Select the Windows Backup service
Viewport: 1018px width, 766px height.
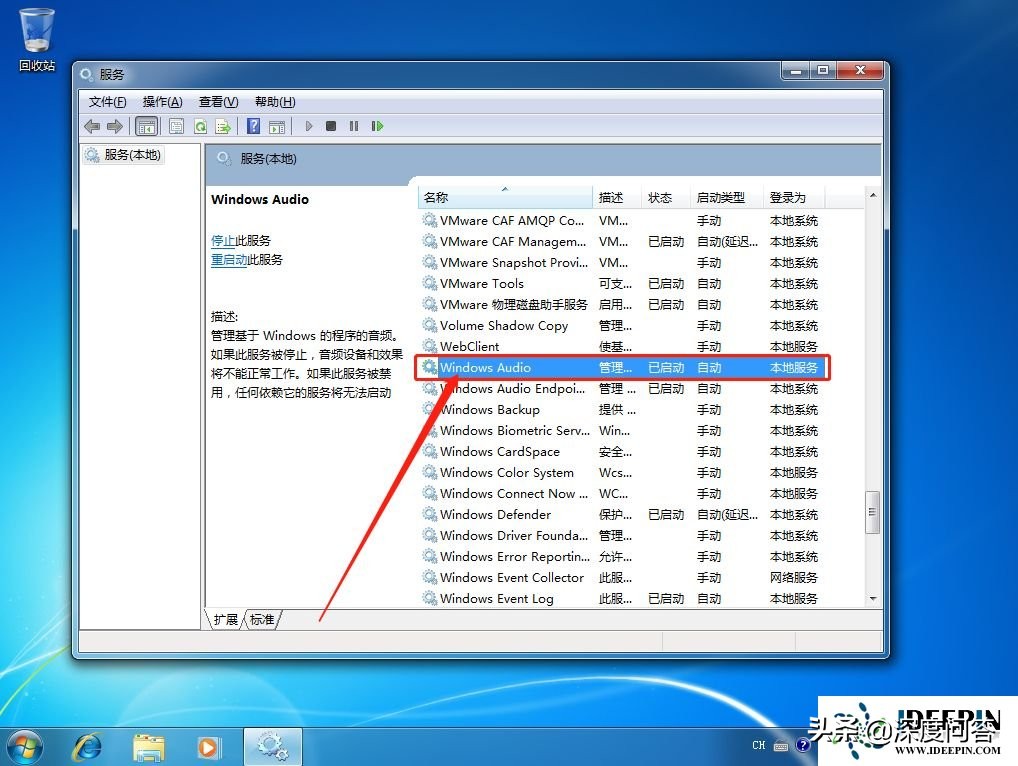(621, 410)
